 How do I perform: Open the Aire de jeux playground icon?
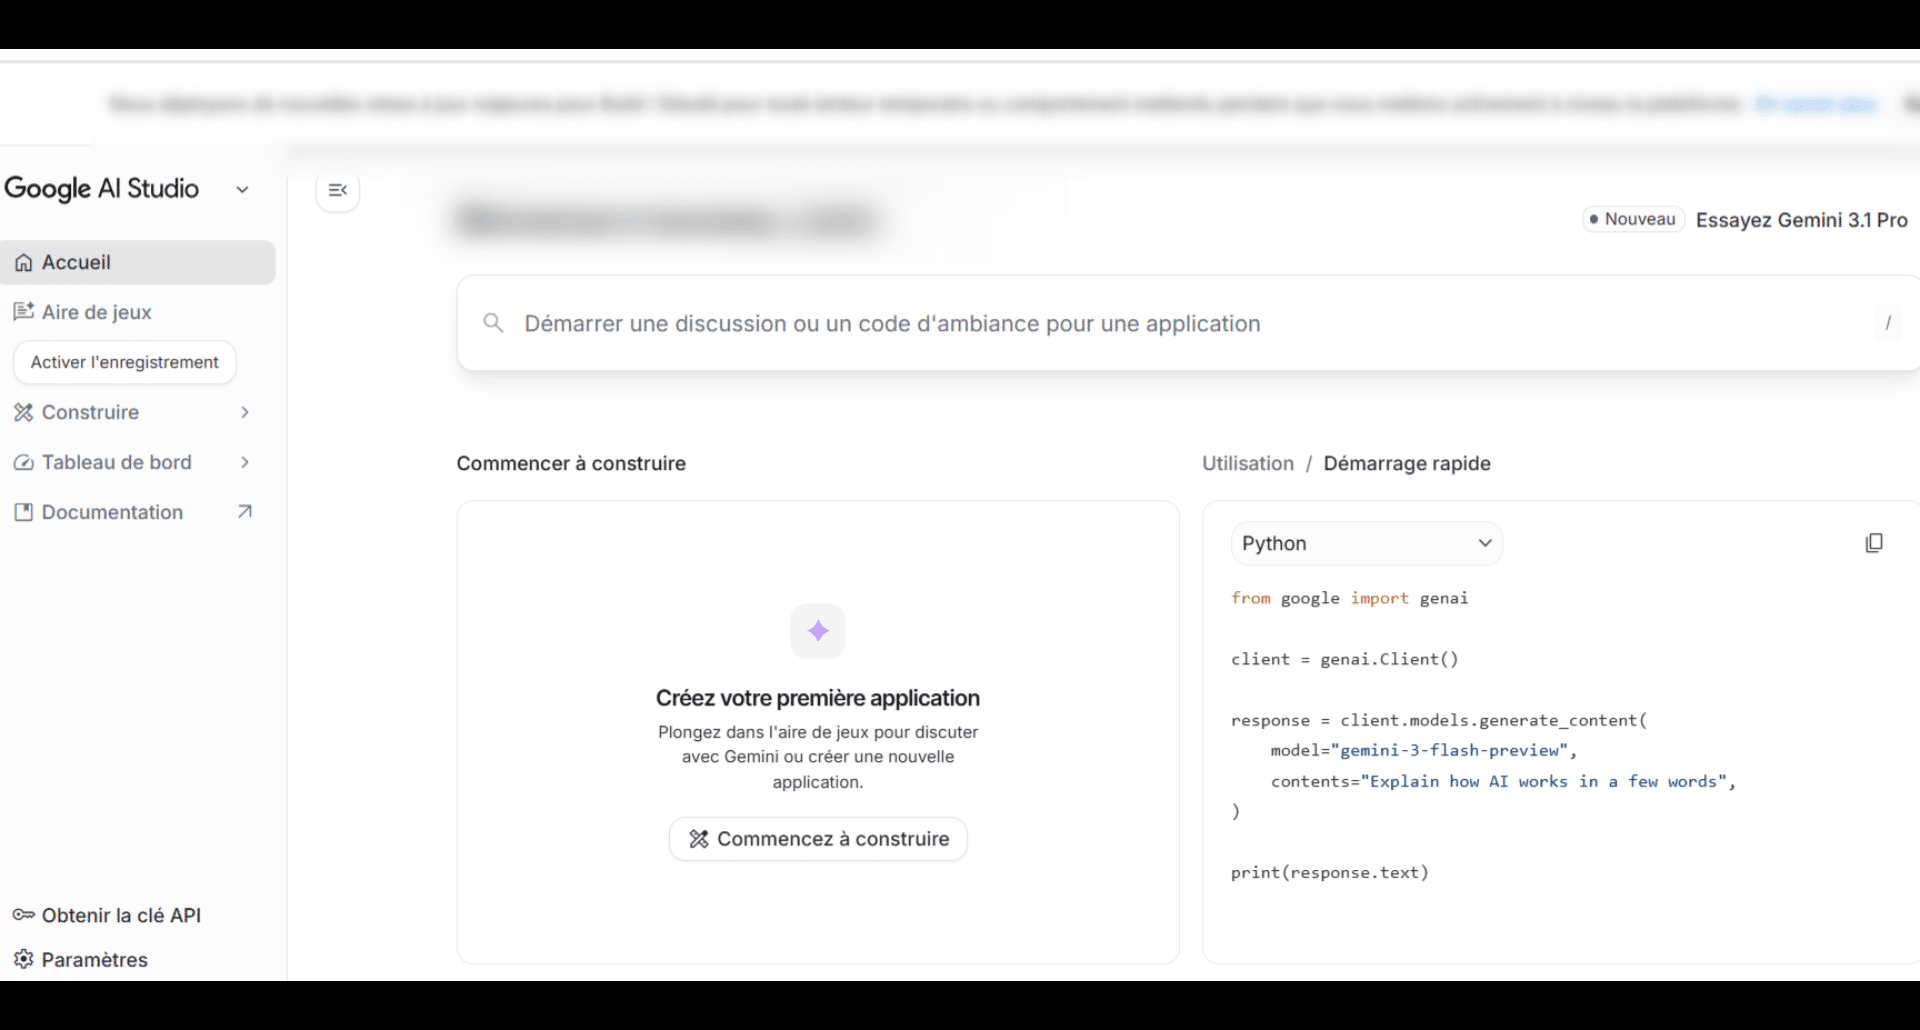pos(23,311)
